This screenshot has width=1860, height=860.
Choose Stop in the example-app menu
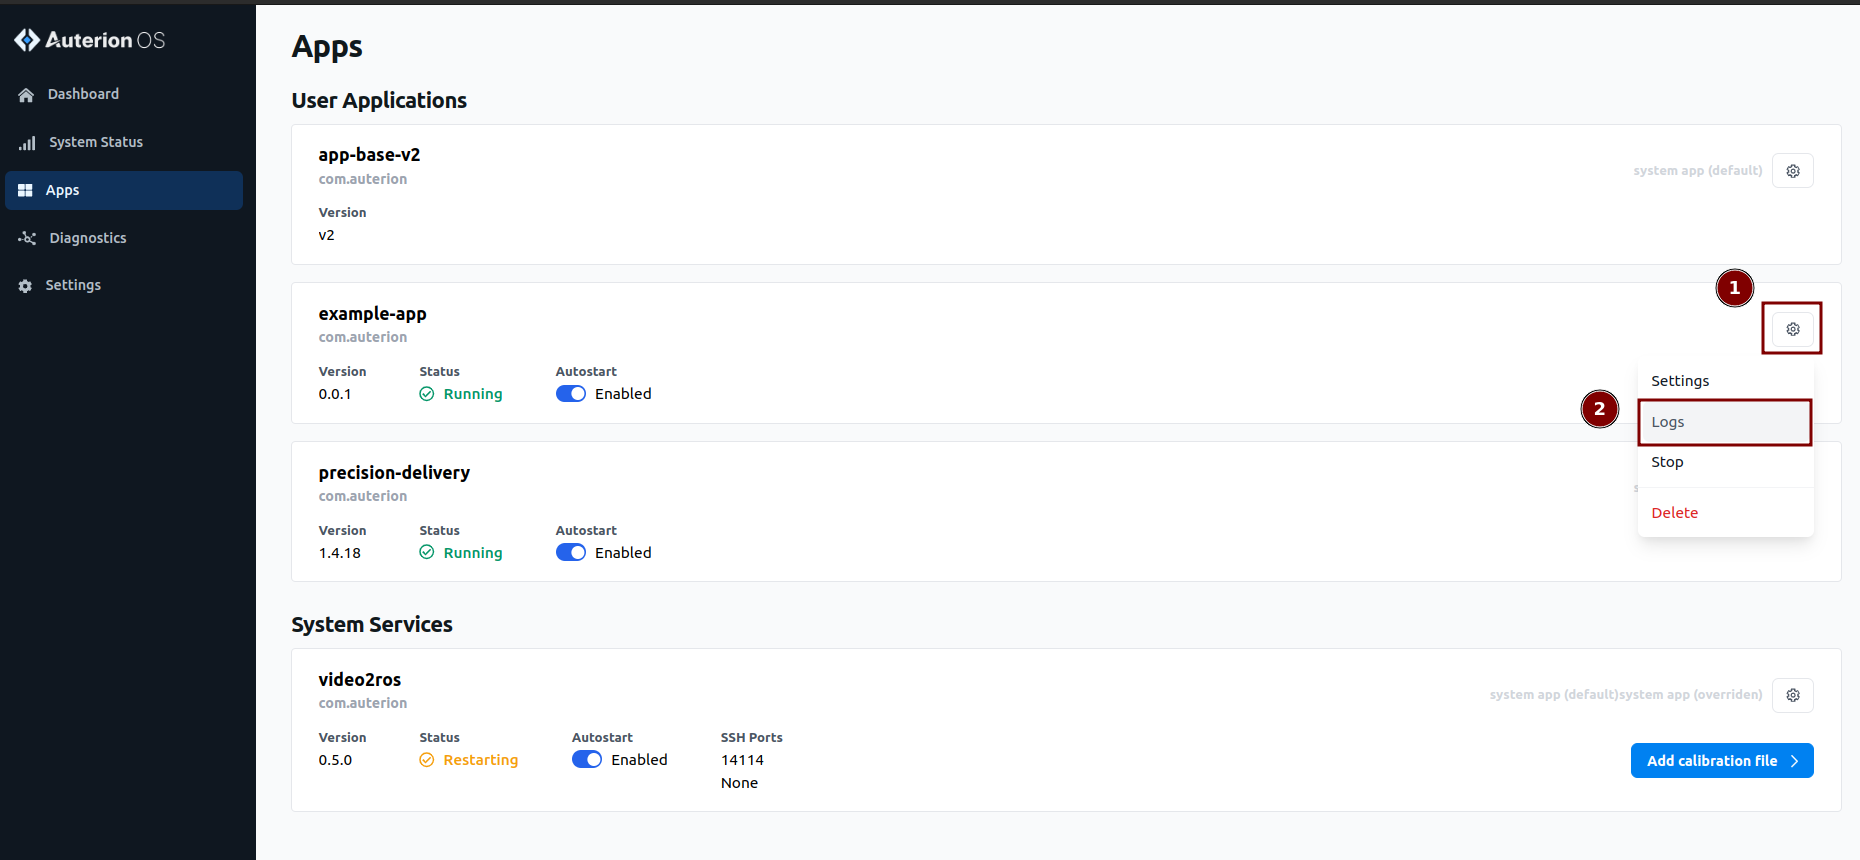(1667, 462)
